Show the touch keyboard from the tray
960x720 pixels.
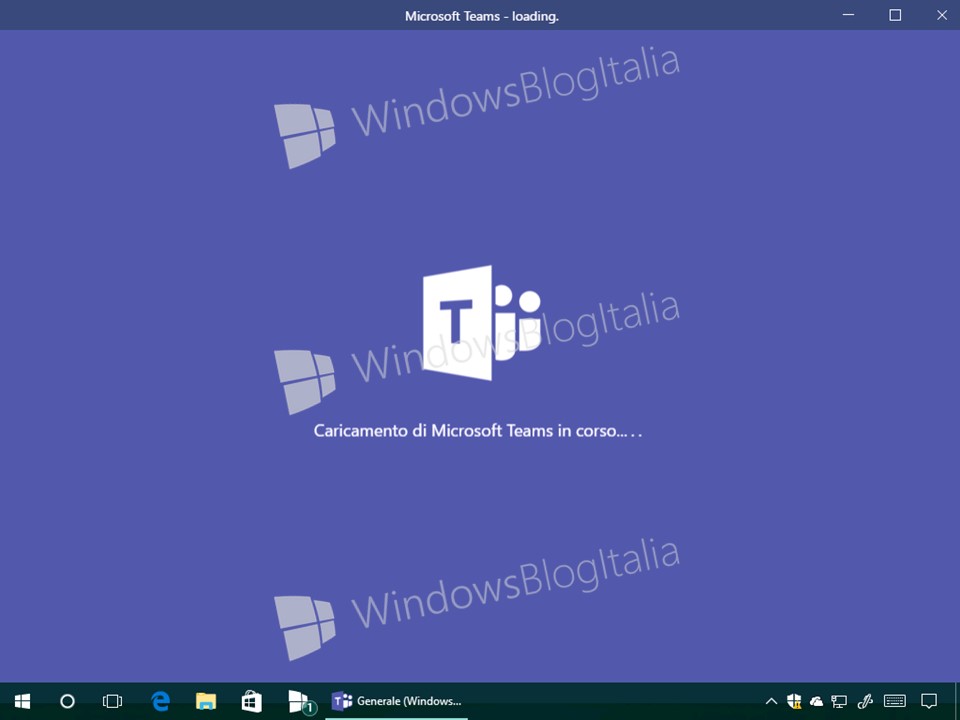(895, 701)
